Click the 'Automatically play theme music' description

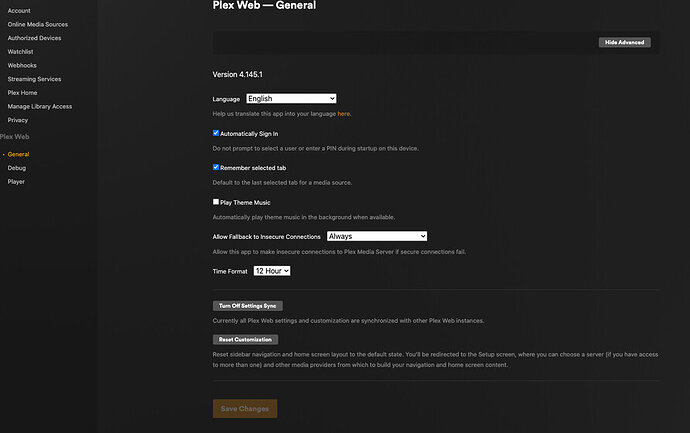pyautogui.click(x=304, y=217)
